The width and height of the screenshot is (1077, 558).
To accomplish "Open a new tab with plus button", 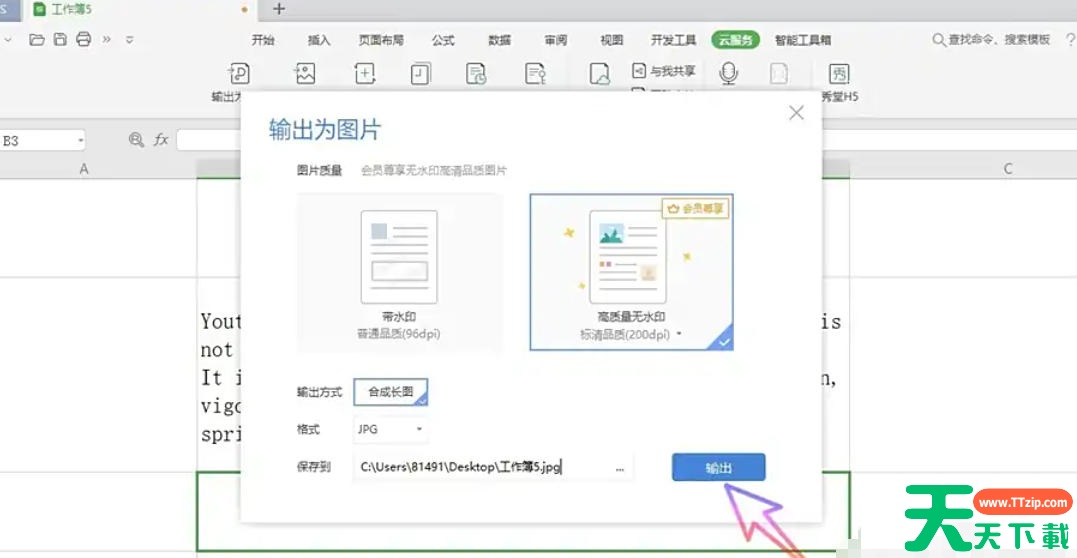I will pos(278,9).
